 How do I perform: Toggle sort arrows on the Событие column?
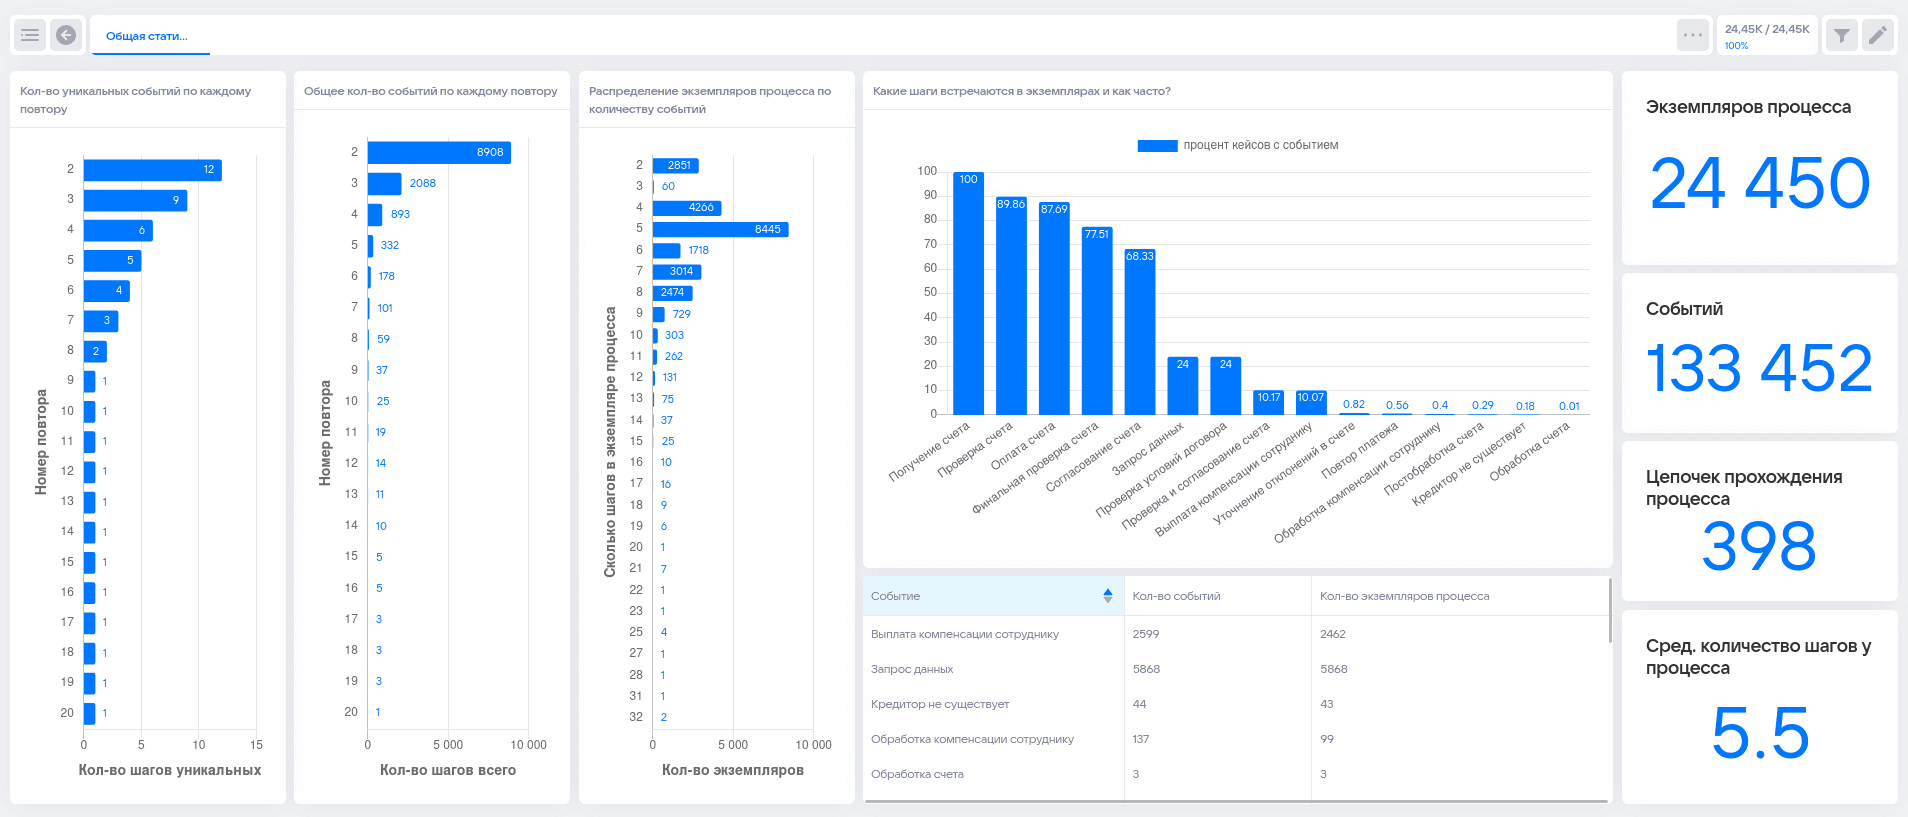(x=1108, y=596)
